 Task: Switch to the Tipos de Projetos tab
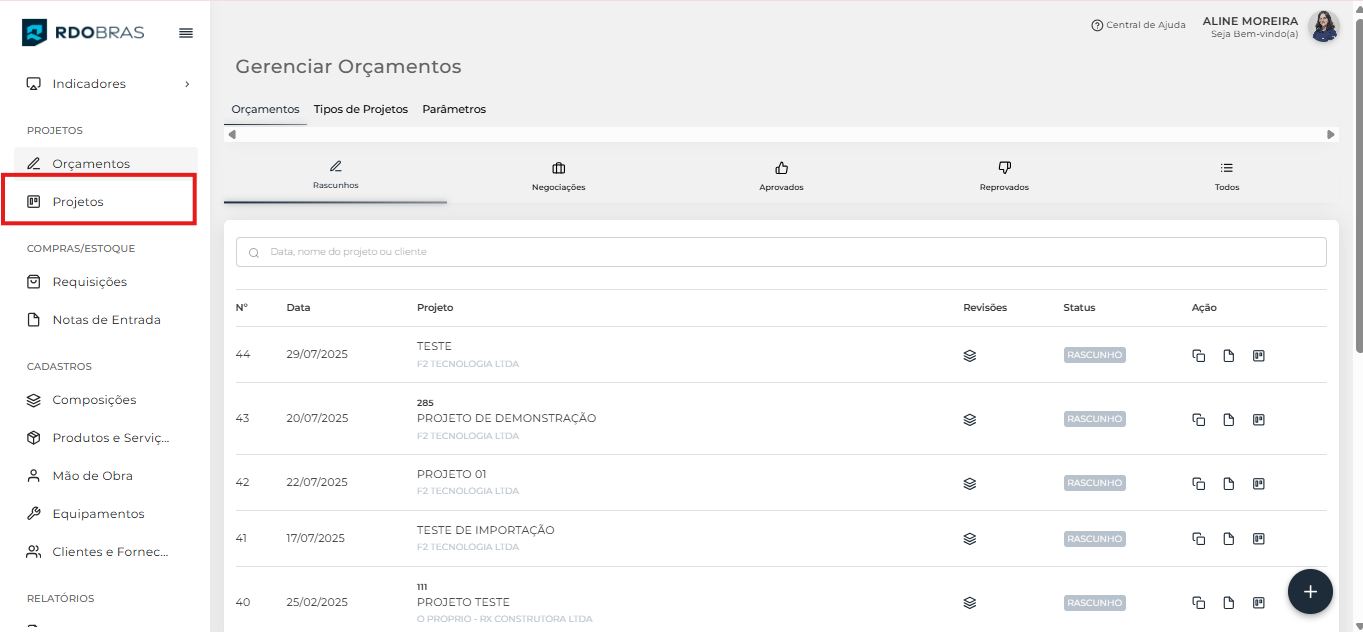pyautogui.click(x=360, y=109)
